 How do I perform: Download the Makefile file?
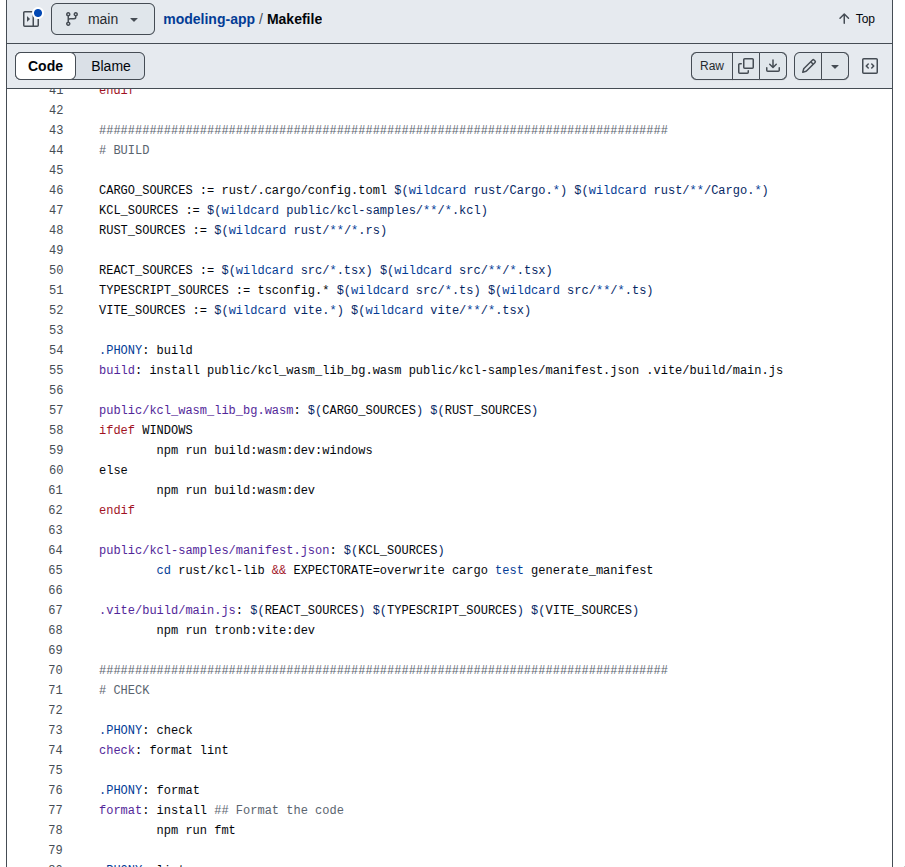coord(773,65)
